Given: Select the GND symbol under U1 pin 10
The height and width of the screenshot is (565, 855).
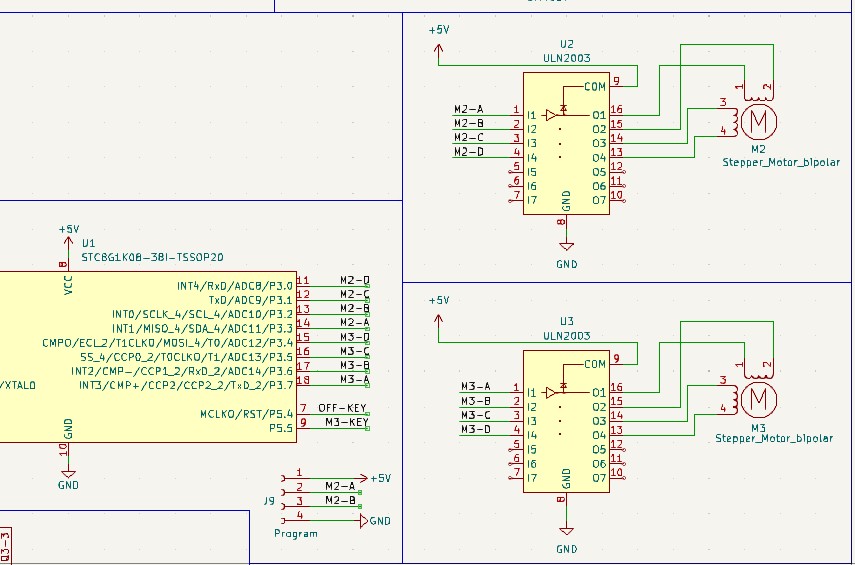Looking at the screenshot, I should [x=68, y=471].
